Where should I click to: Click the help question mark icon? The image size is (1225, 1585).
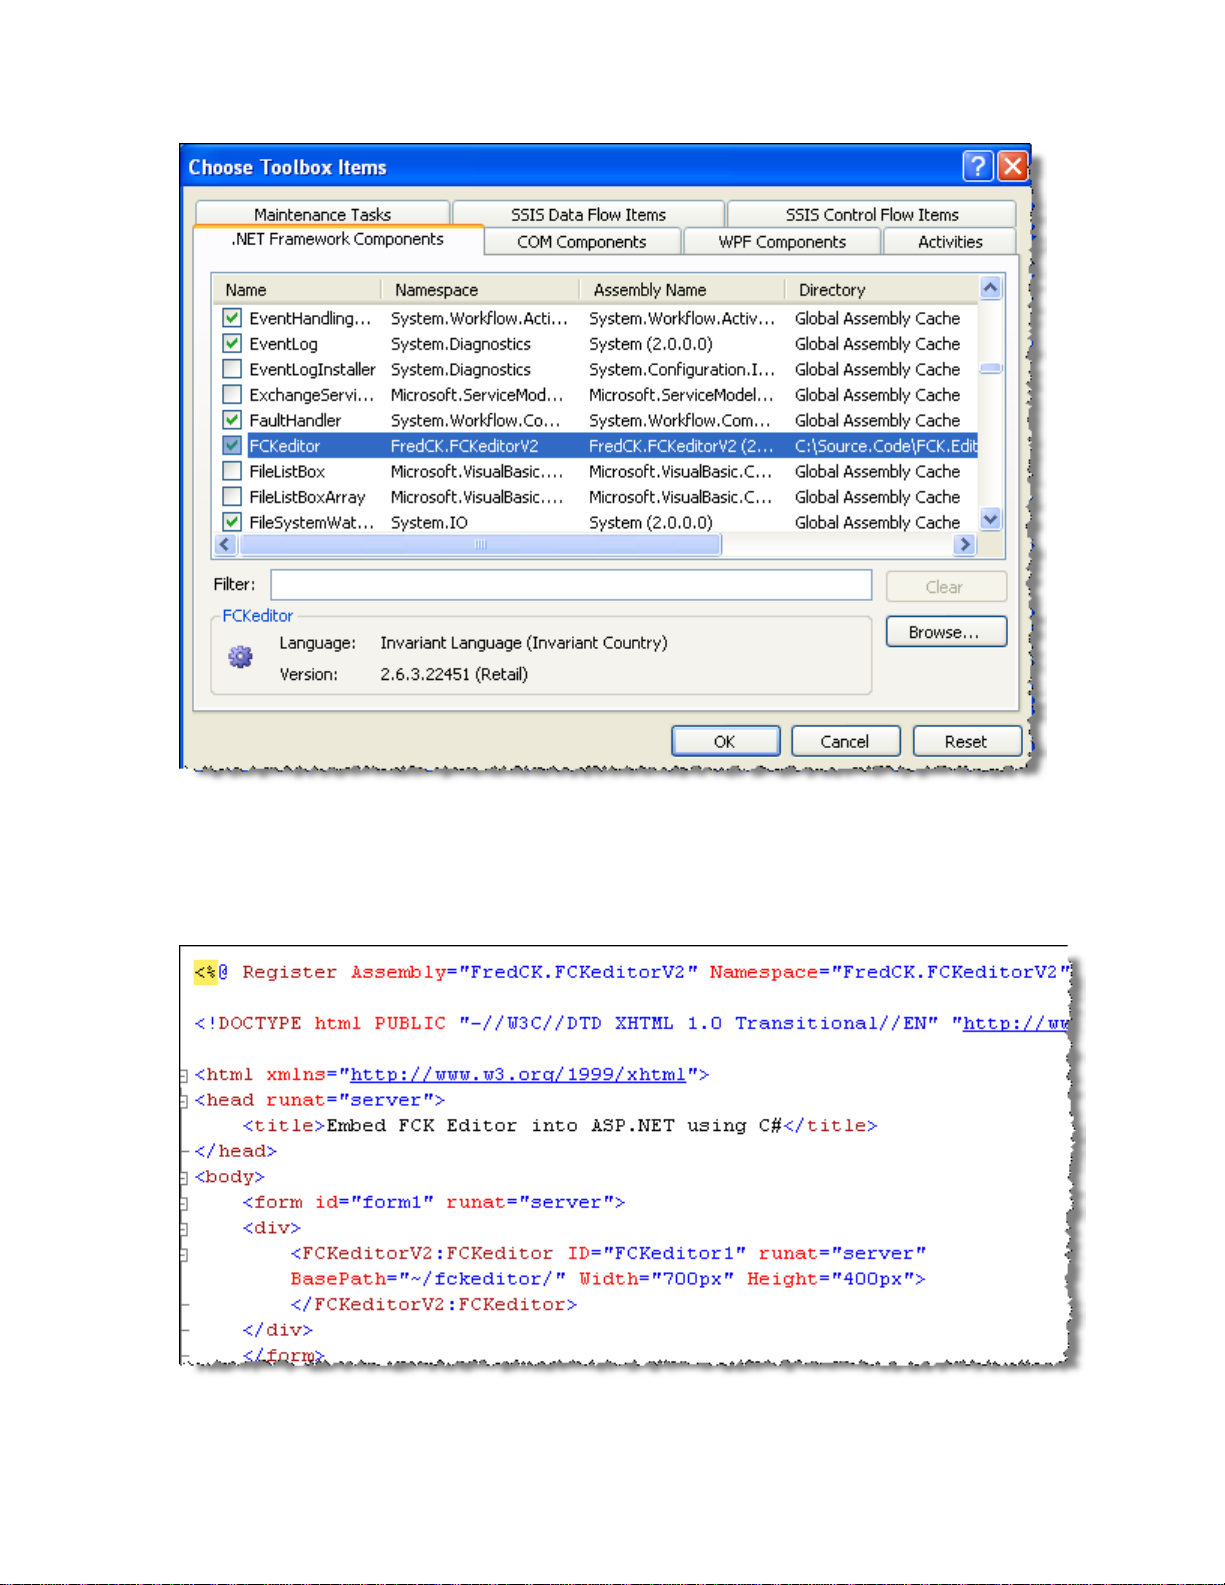coord(977,166)
